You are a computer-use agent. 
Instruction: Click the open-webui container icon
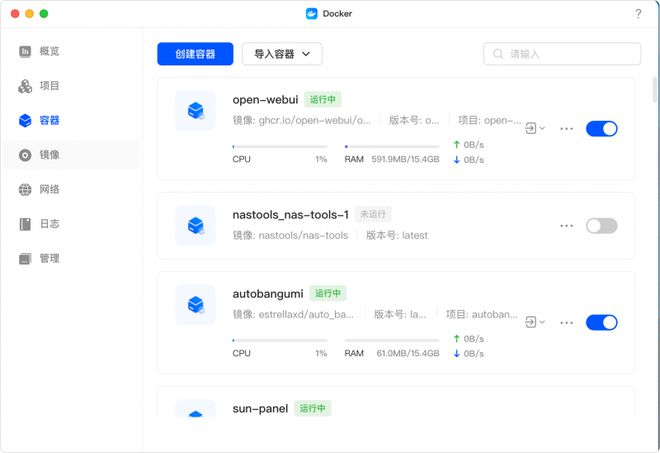click(195, 111)
